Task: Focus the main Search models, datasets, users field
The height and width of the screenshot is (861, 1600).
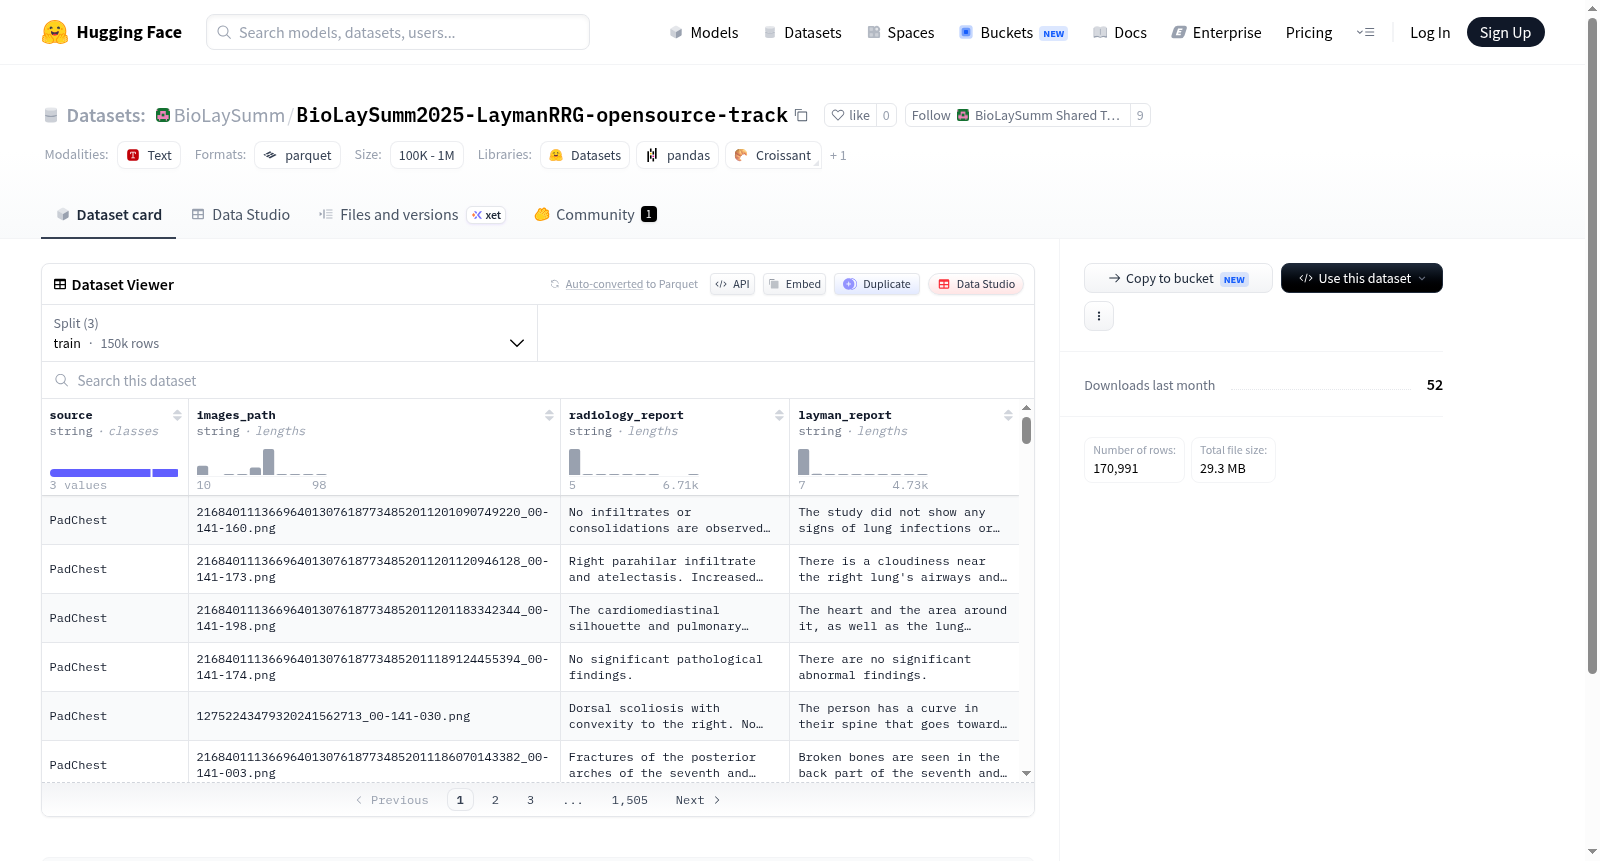Action: click(x=398, y=32)
